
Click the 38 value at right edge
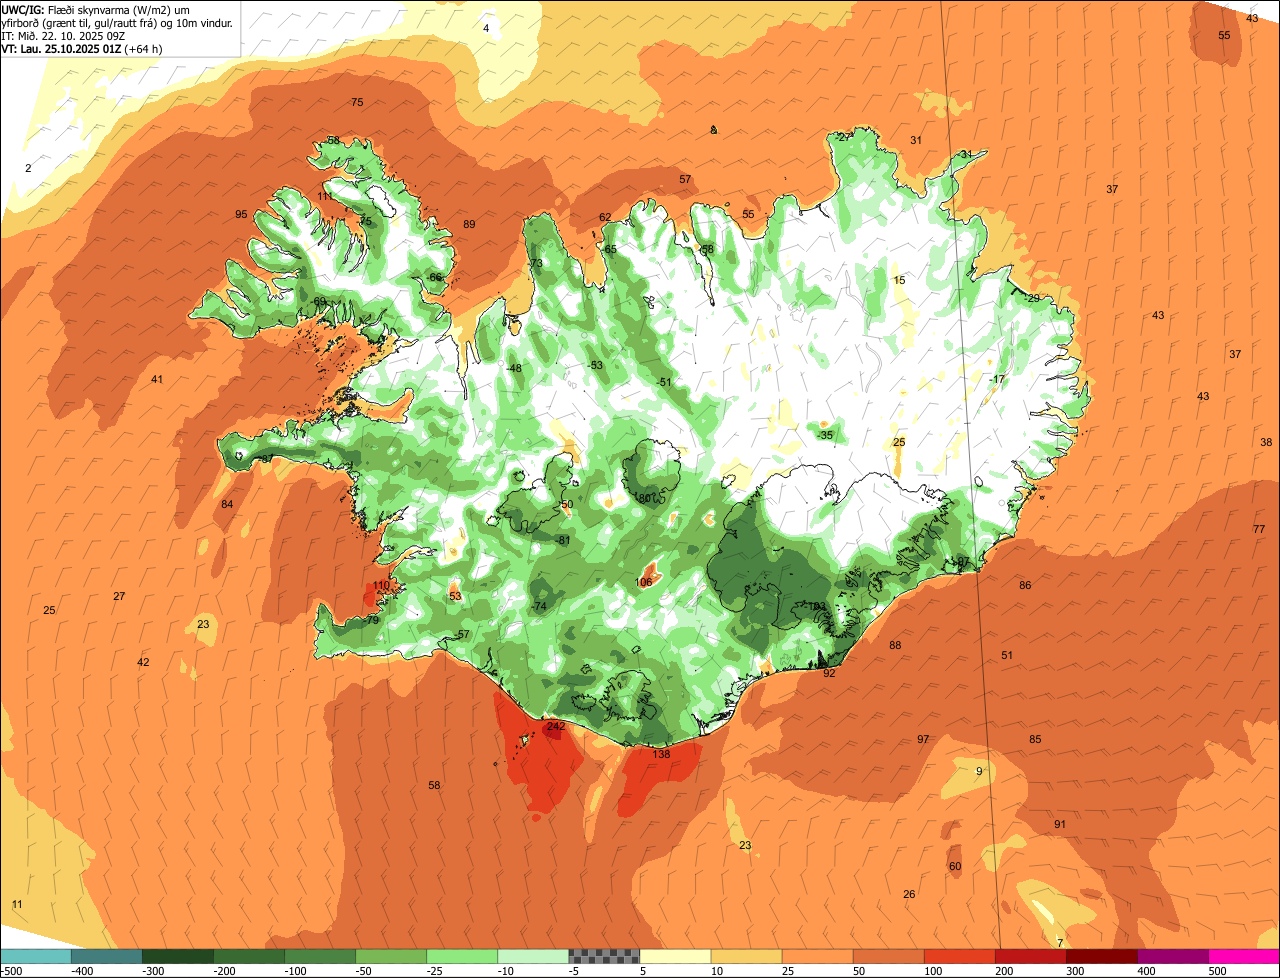(1266, 442)
